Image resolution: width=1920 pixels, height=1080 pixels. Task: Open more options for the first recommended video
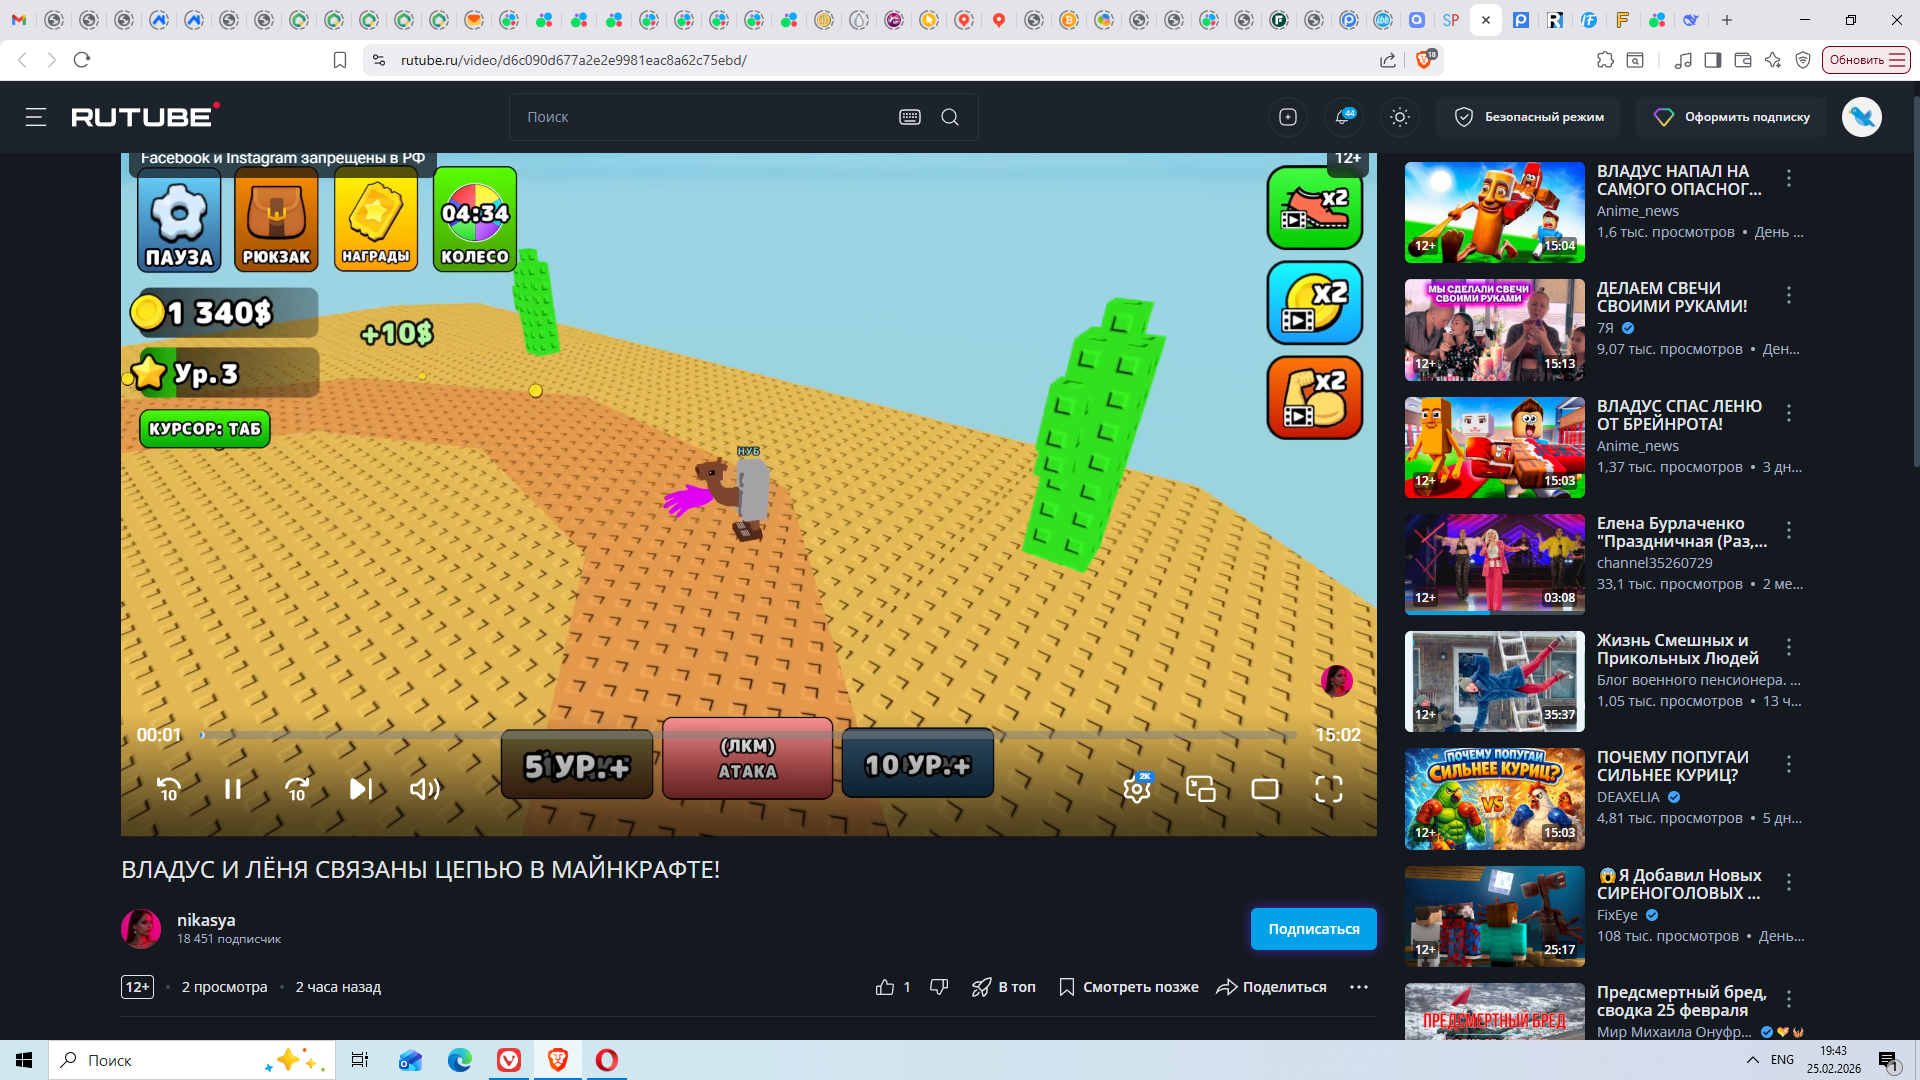(x=1789, y=178)
